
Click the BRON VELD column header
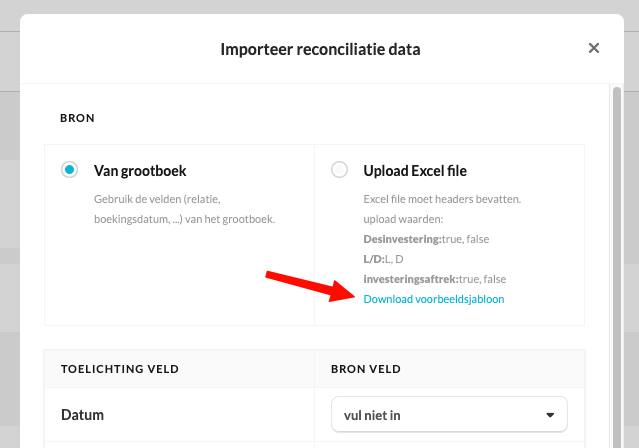pyautogui.click(x=368, y=369)
